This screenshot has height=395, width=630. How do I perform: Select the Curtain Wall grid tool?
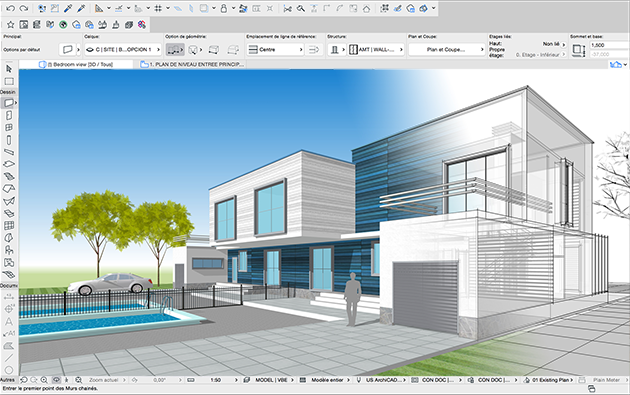[9, 225]
